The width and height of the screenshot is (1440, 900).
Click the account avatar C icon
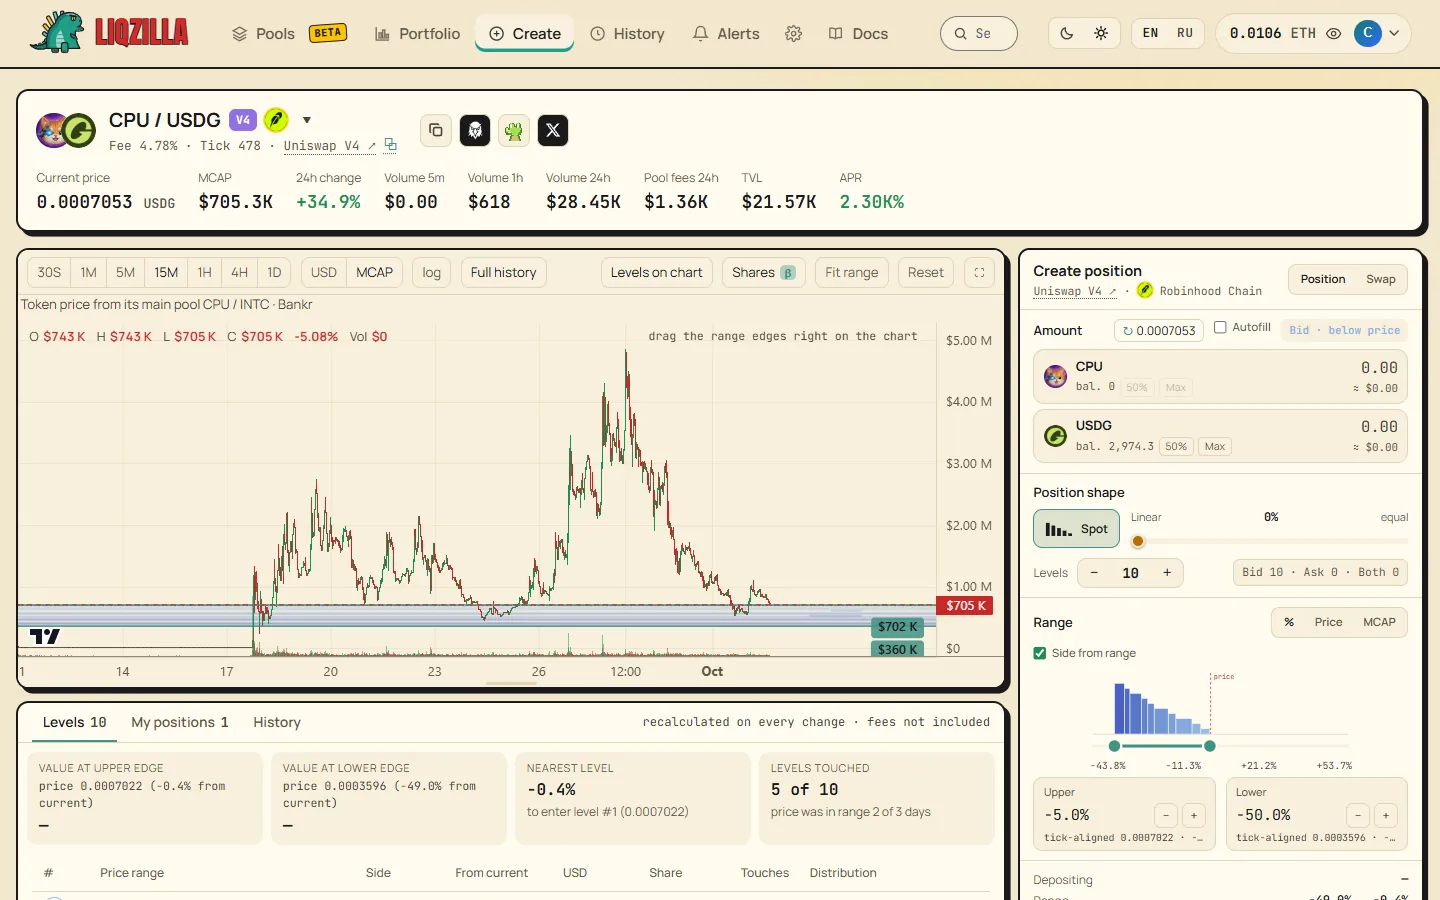1367,34
